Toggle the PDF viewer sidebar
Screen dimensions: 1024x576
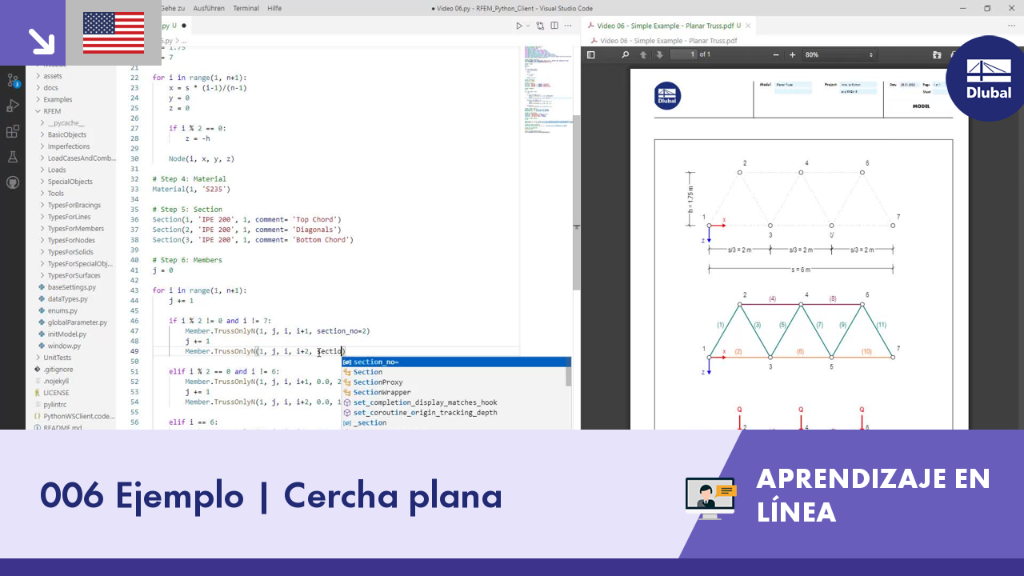[591, 55]
